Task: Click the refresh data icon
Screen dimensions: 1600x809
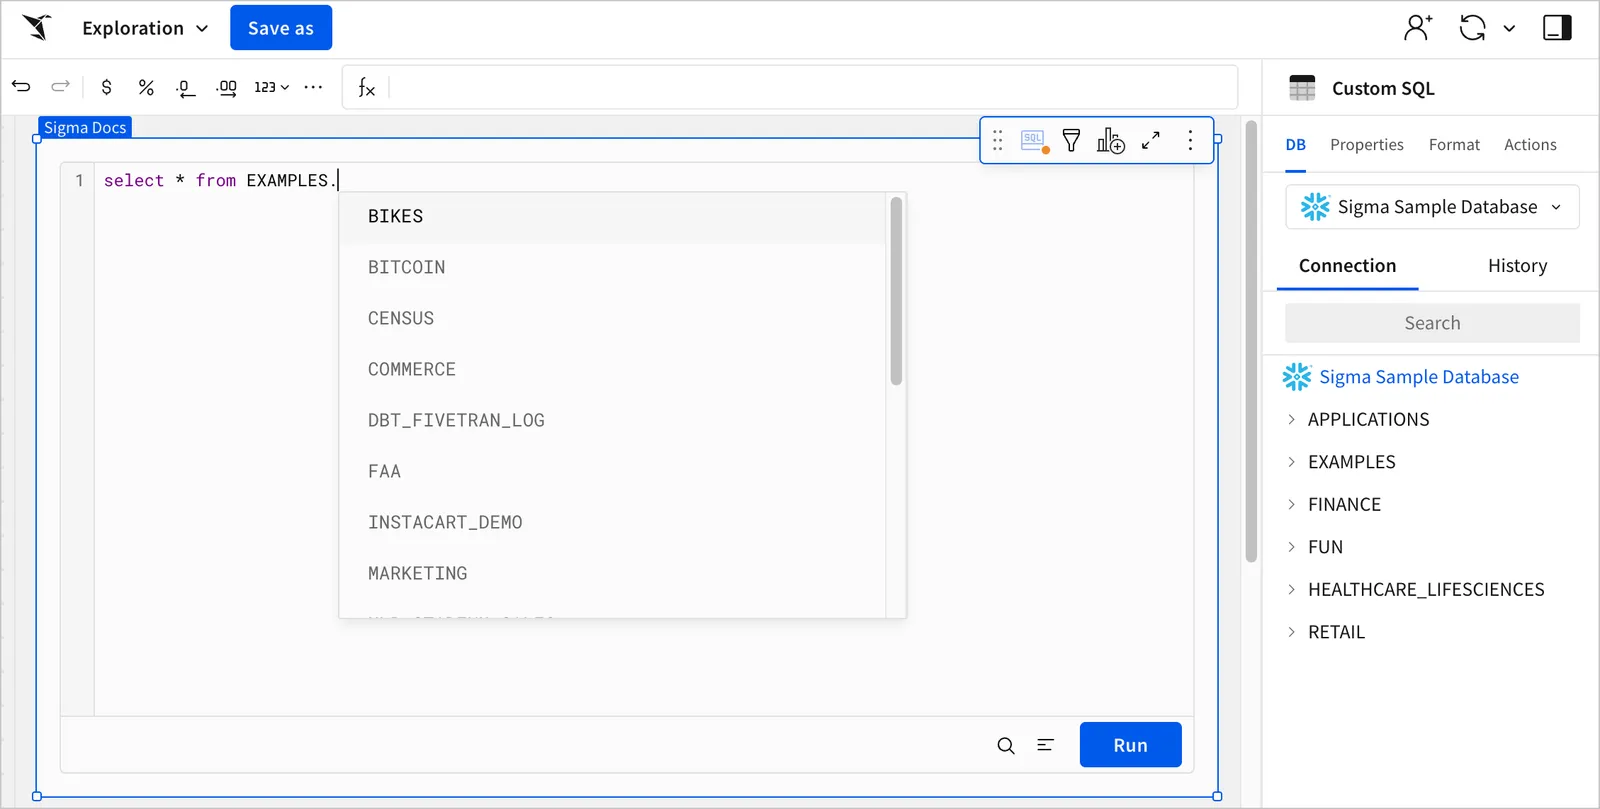Action: point(1472,28)
